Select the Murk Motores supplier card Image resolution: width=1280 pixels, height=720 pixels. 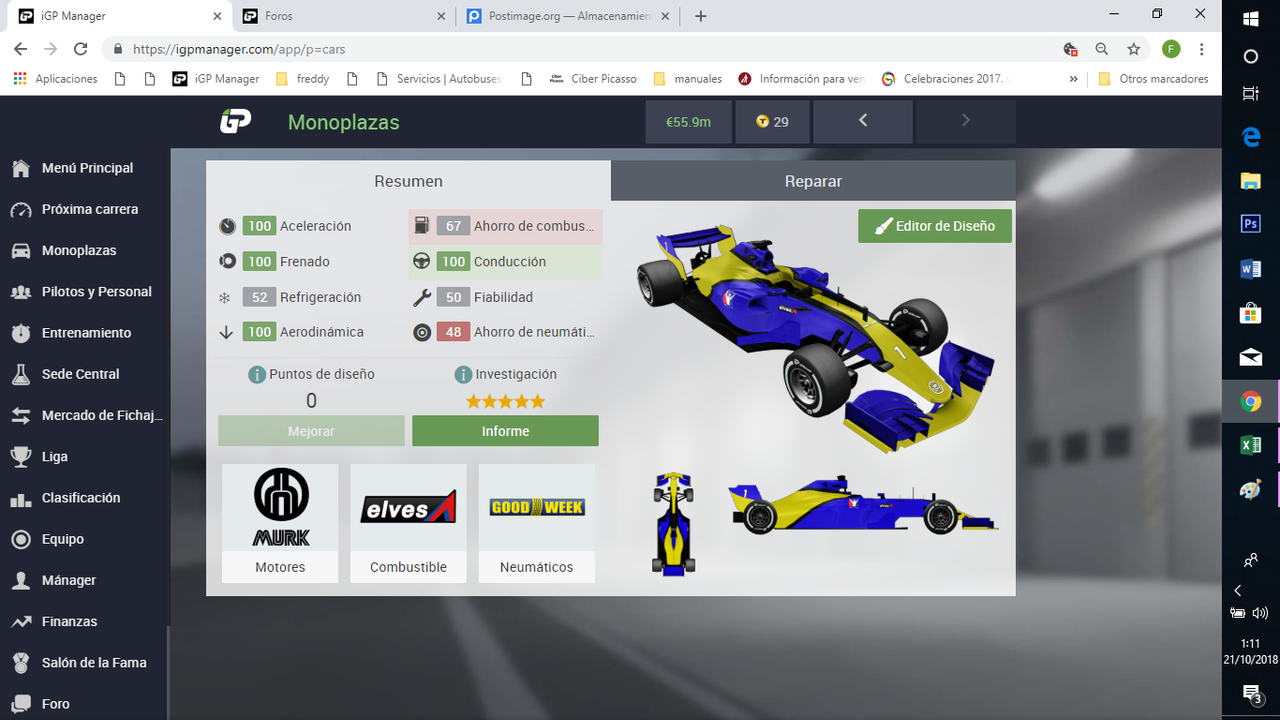280,523
